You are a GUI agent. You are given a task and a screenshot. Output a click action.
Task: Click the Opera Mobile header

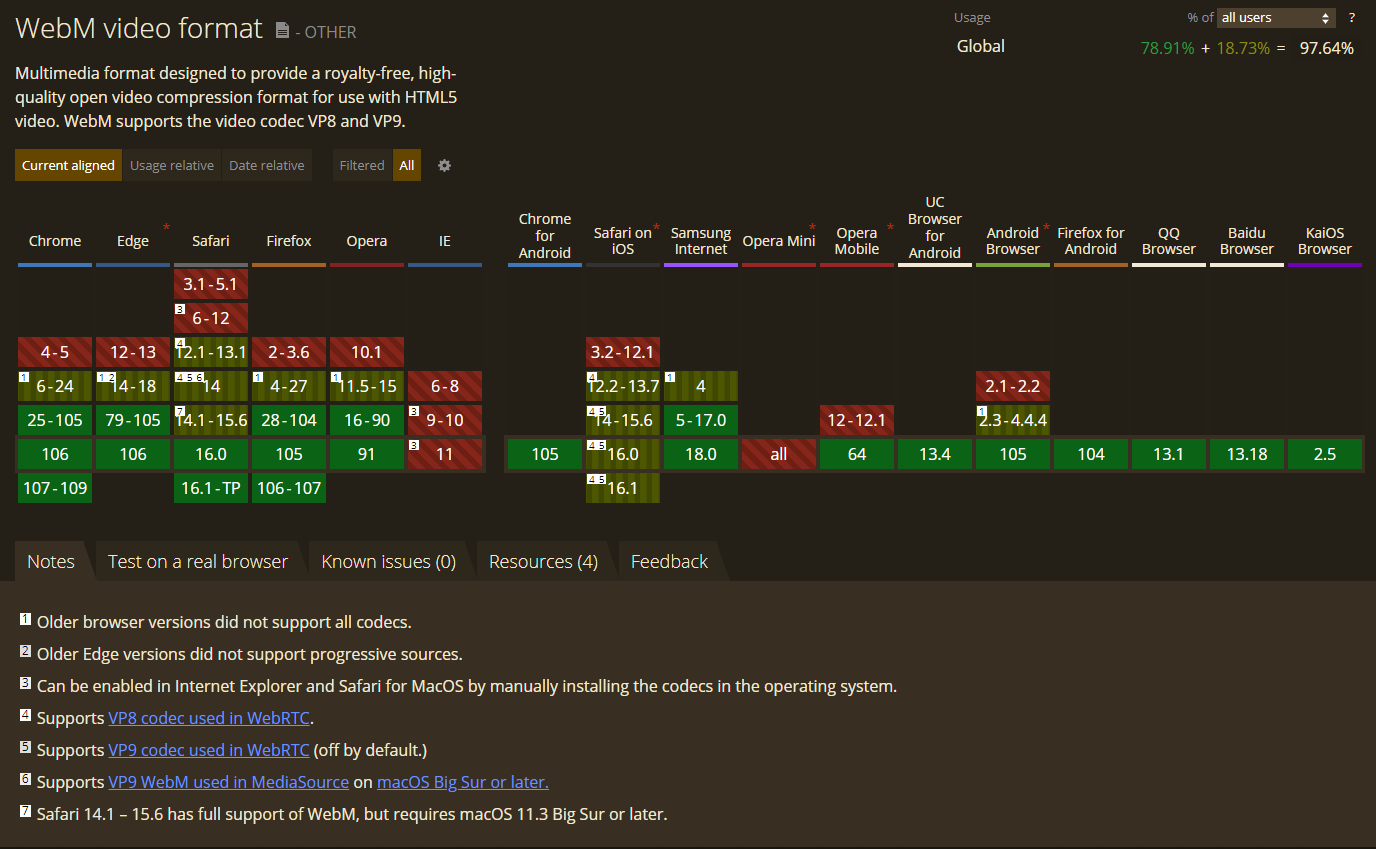pyautogui.click(x=857, y=241)
